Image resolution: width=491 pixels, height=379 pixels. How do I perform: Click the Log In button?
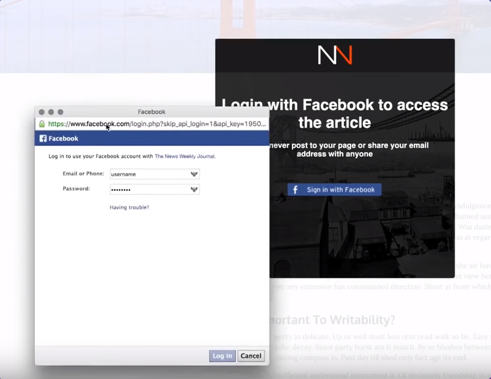222,356
